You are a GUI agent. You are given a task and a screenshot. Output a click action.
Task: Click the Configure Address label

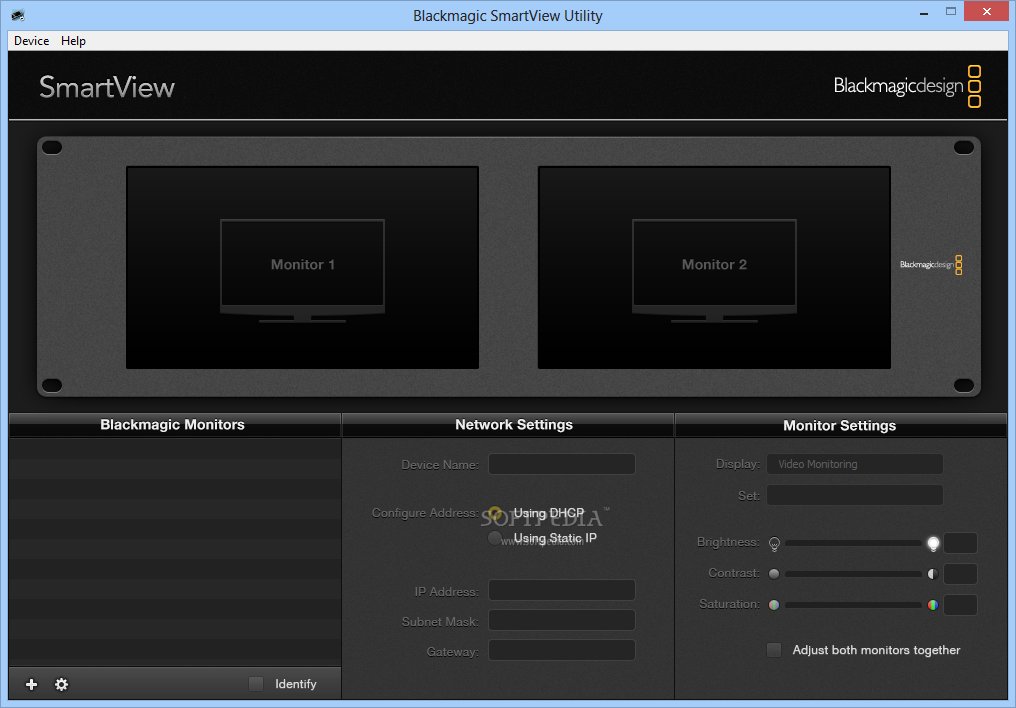click(425, 513)
